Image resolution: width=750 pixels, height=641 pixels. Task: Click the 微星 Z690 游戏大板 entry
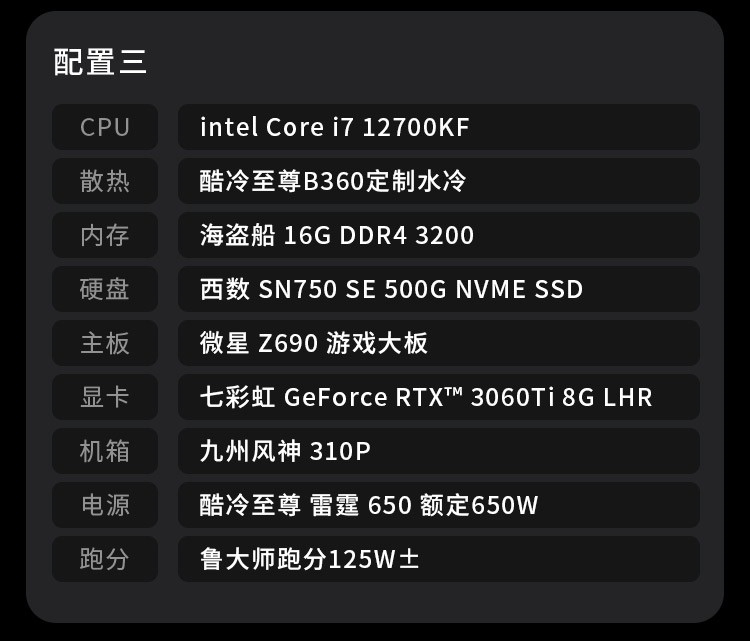click(314, 344)
